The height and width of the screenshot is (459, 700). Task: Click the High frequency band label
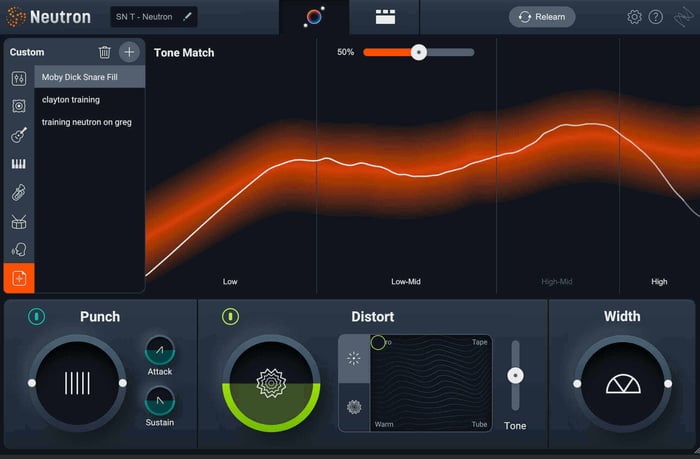[659, 282]
